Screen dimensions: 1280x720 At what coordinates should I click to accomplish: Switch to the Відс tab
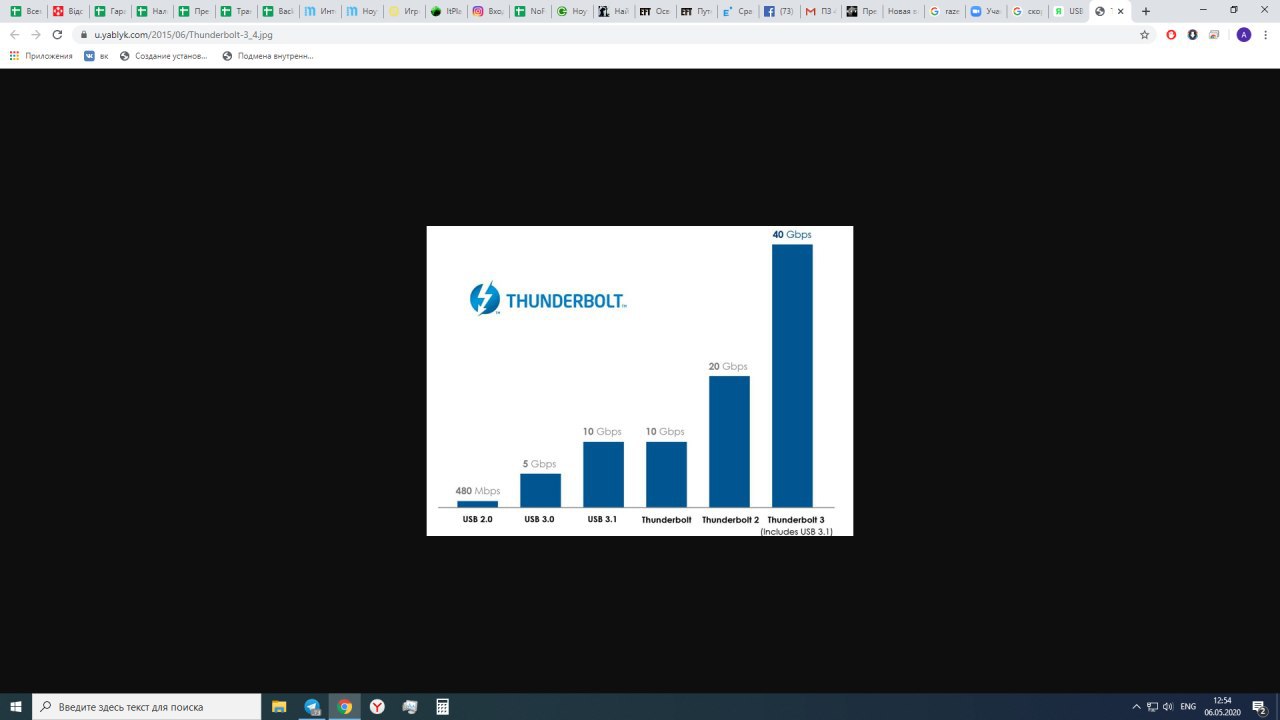tap(68, 11)
